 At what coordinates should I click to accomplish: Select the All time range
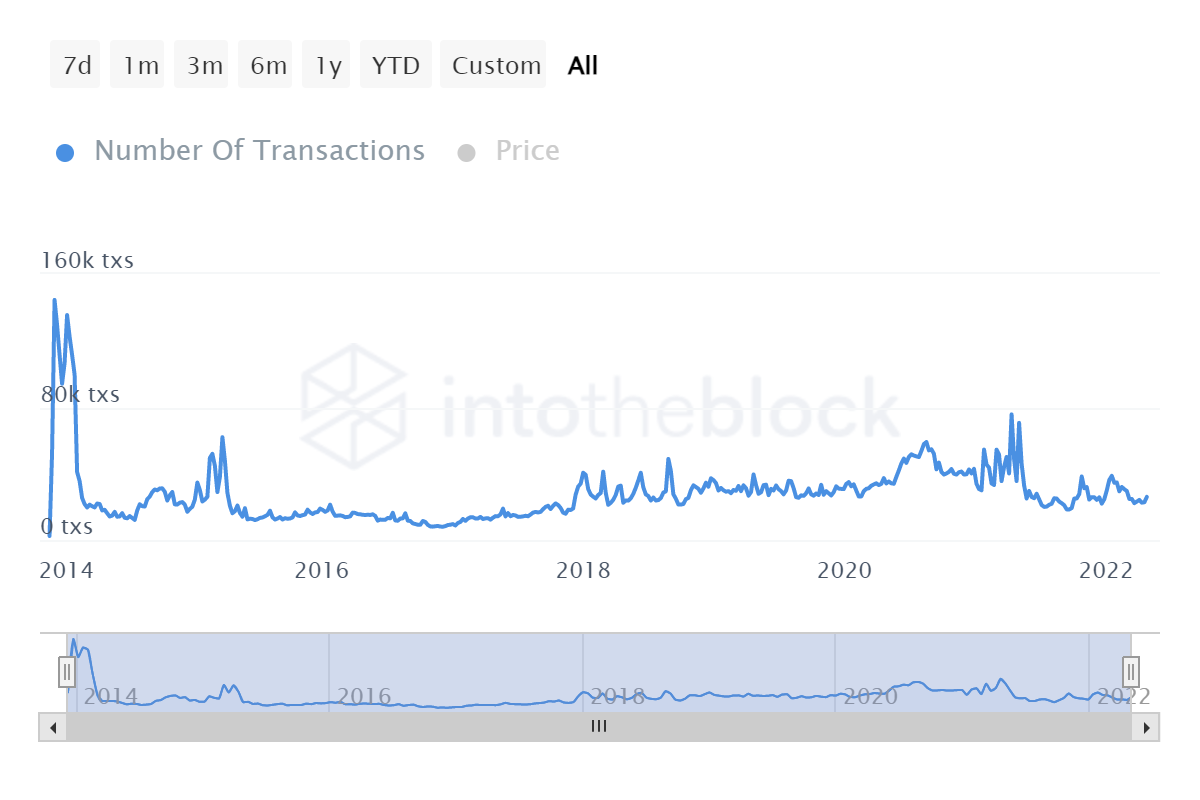pyautogui.click(x=582, y=66)
